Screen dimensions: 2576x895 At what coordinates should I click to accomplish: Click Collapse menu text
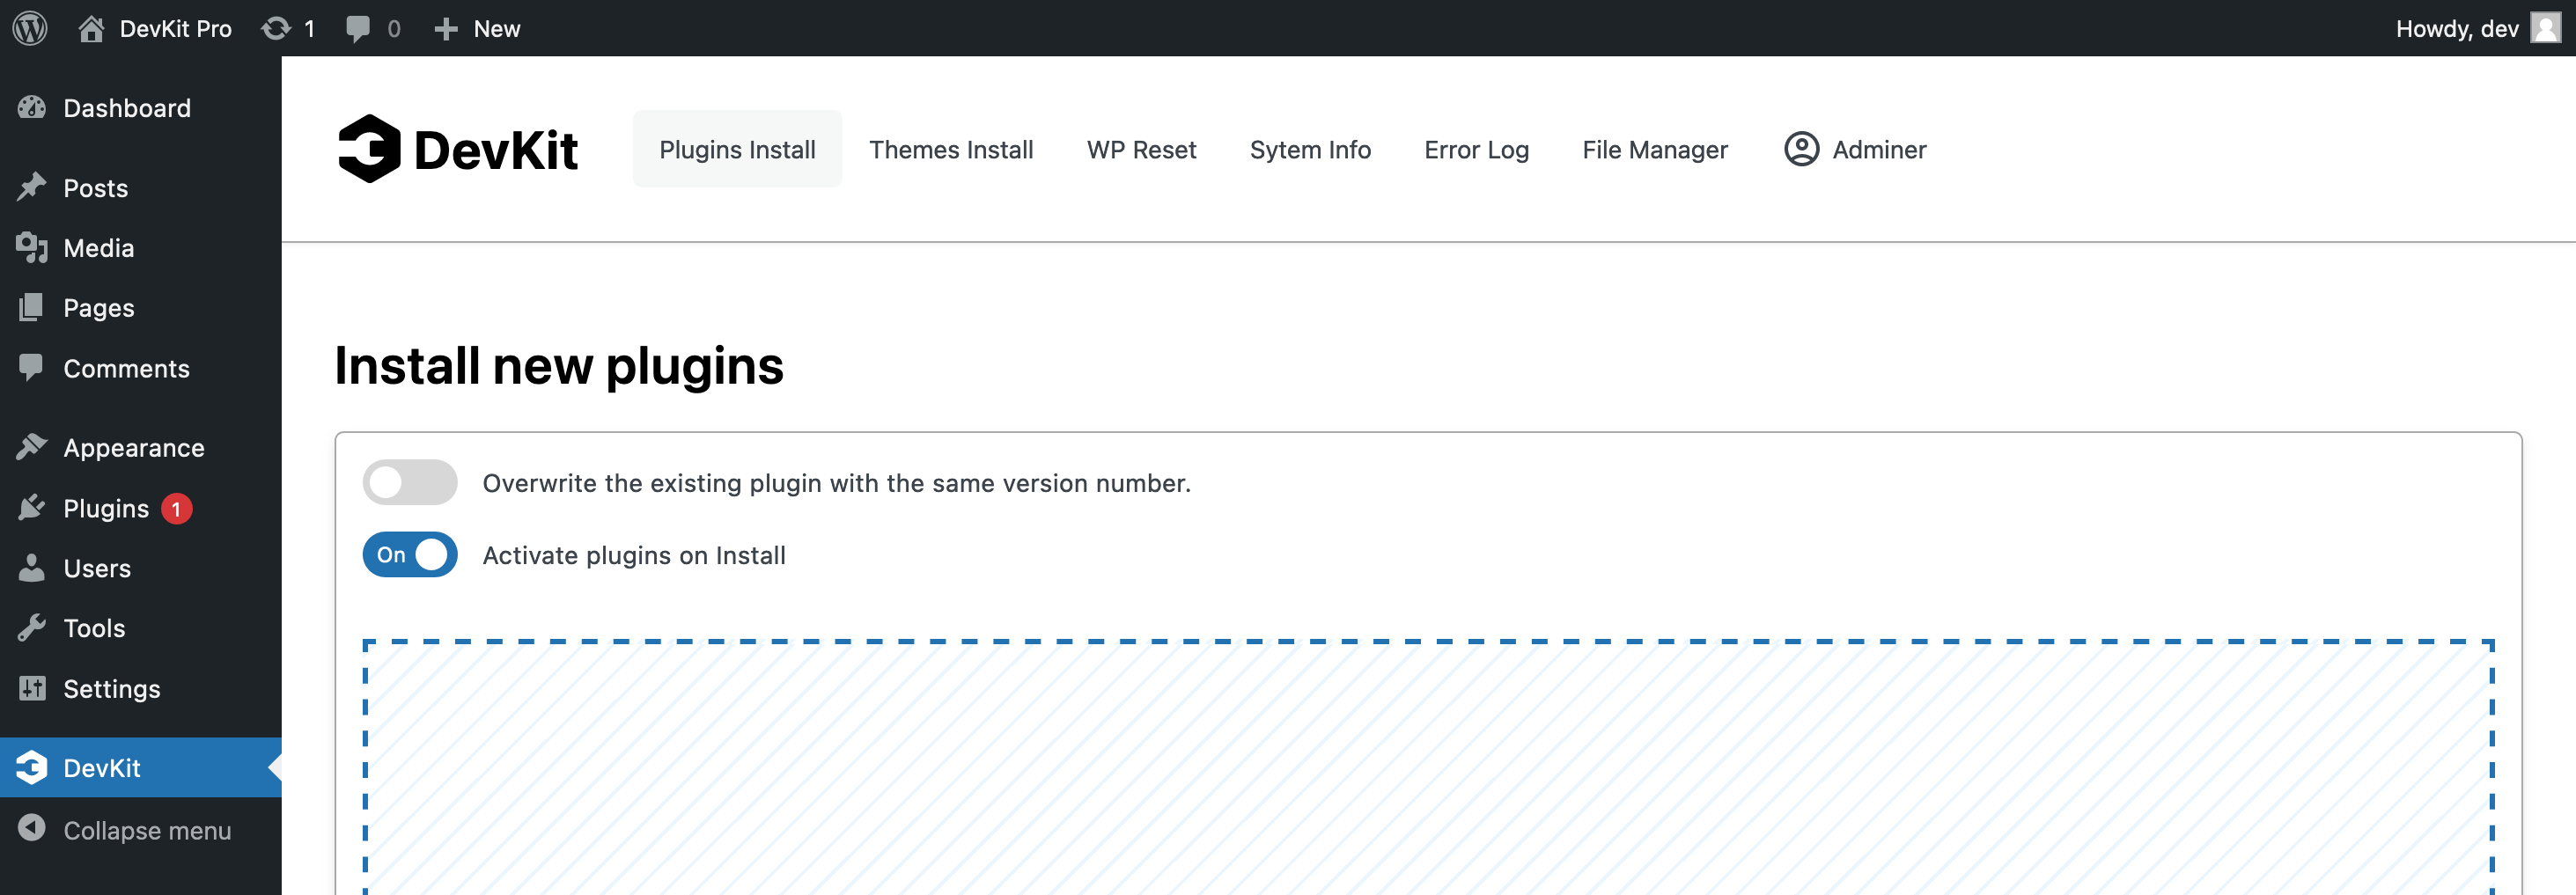[147, 829]
